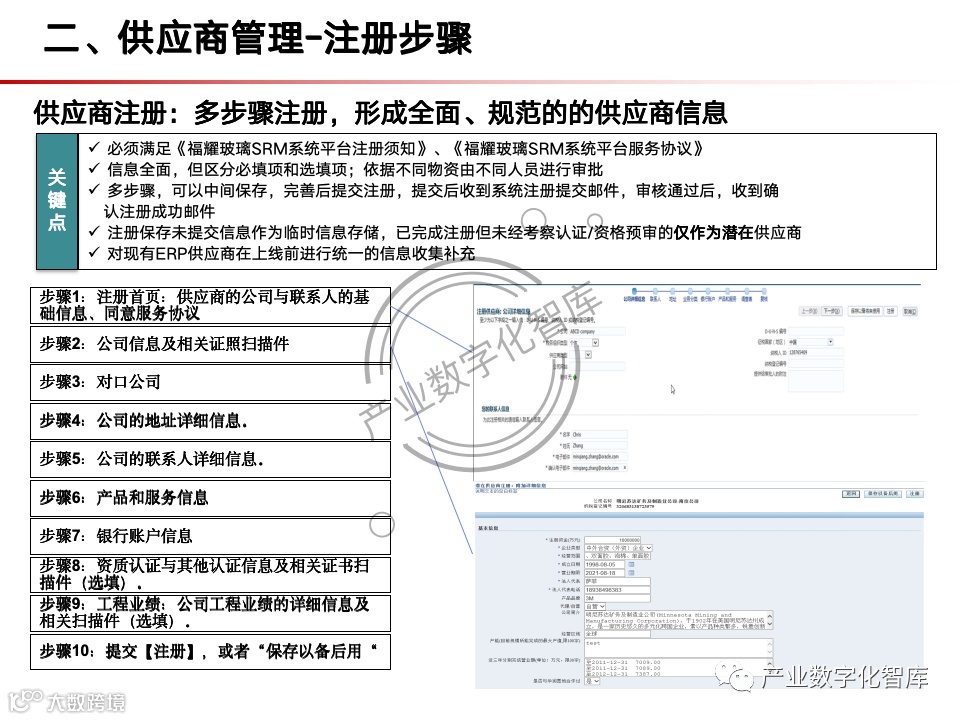960x720 pixels.
Task: Click the text area containing test
Action: coord(678,648)
